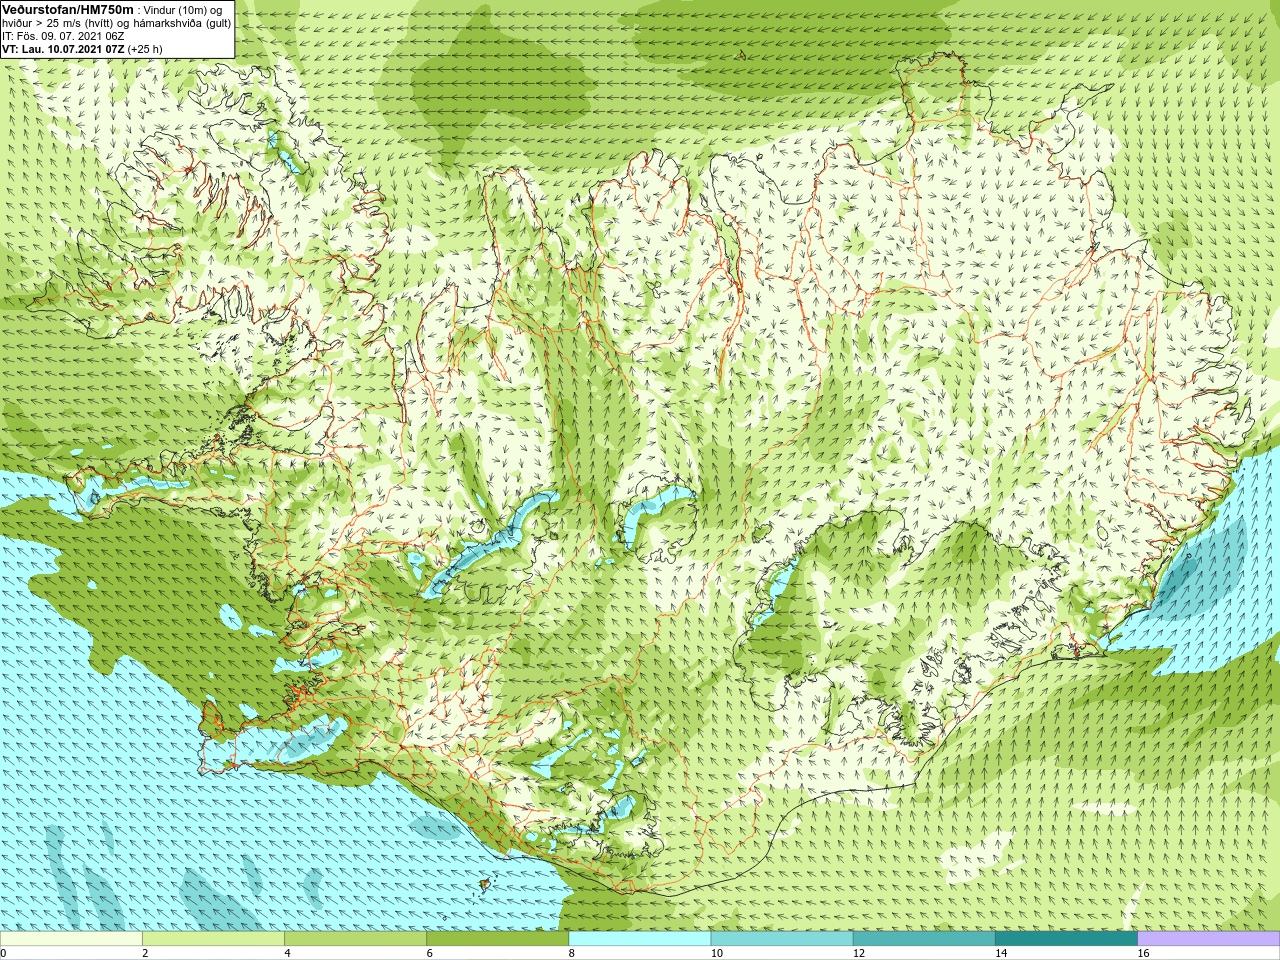Click the "IT: Fös. 09. 07. 2021 06Z" line
The image size is (1280, 960).
(x=63, y=35)
